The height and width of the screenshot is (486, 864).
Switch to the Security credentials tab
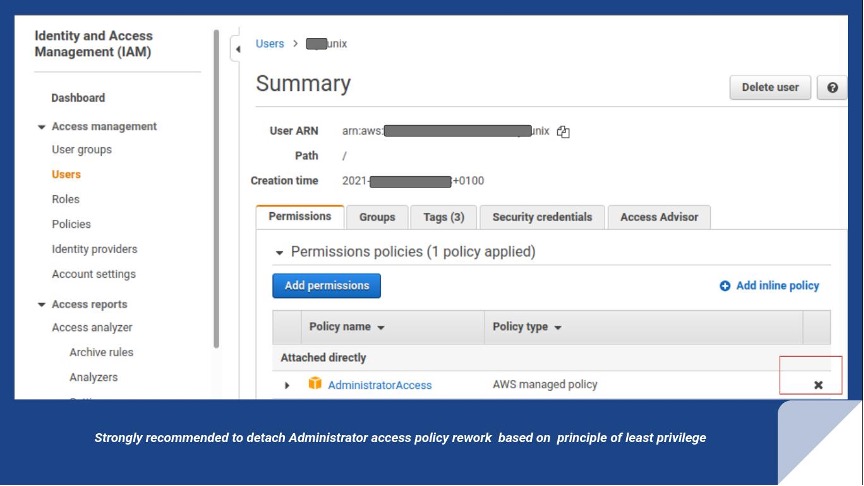click(x=542, y=217)
